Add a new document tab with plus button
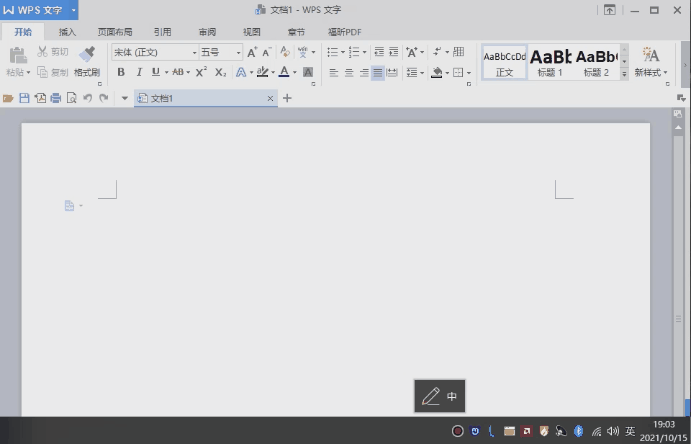 point(288,98)
